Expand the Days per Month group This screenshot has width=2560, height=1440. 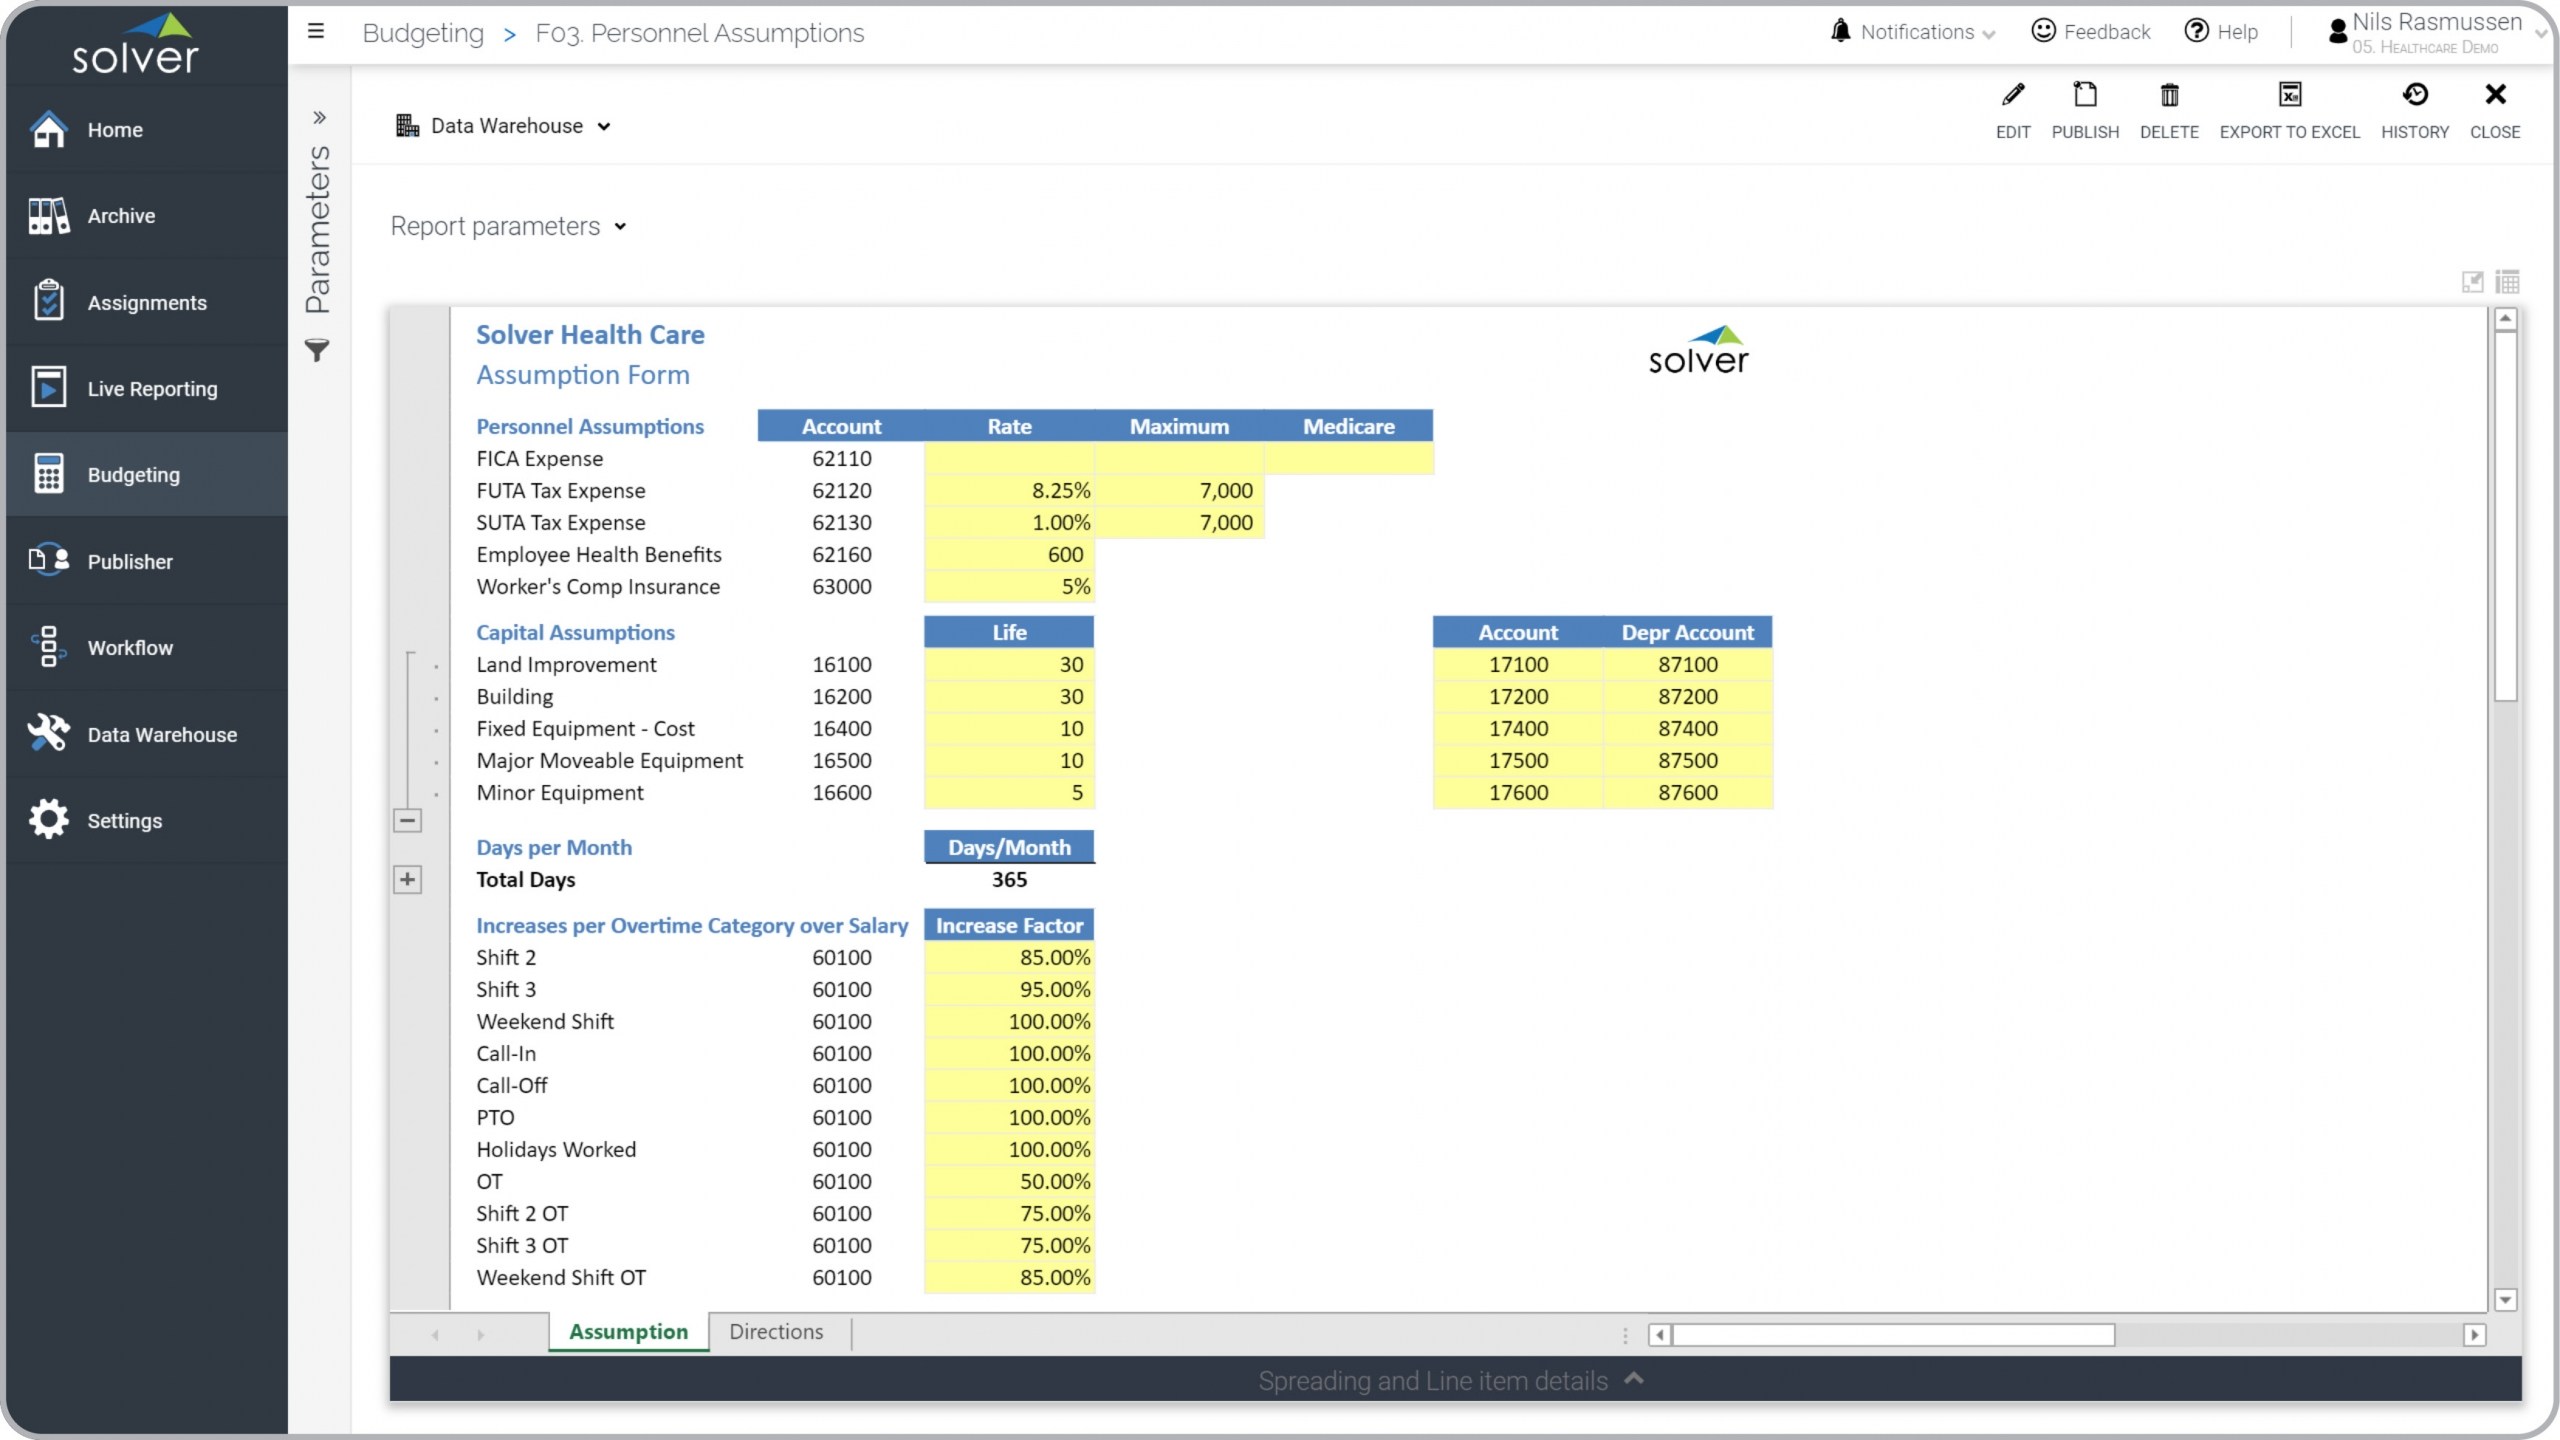[407, 880]
